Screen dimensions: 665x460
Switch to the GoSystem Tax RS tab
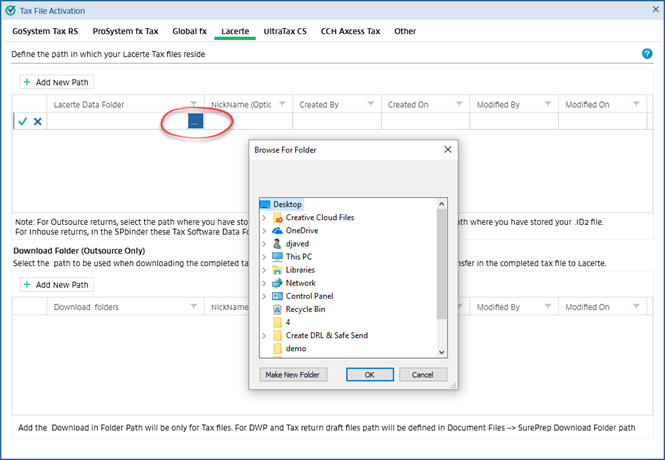tap(45, 31)
